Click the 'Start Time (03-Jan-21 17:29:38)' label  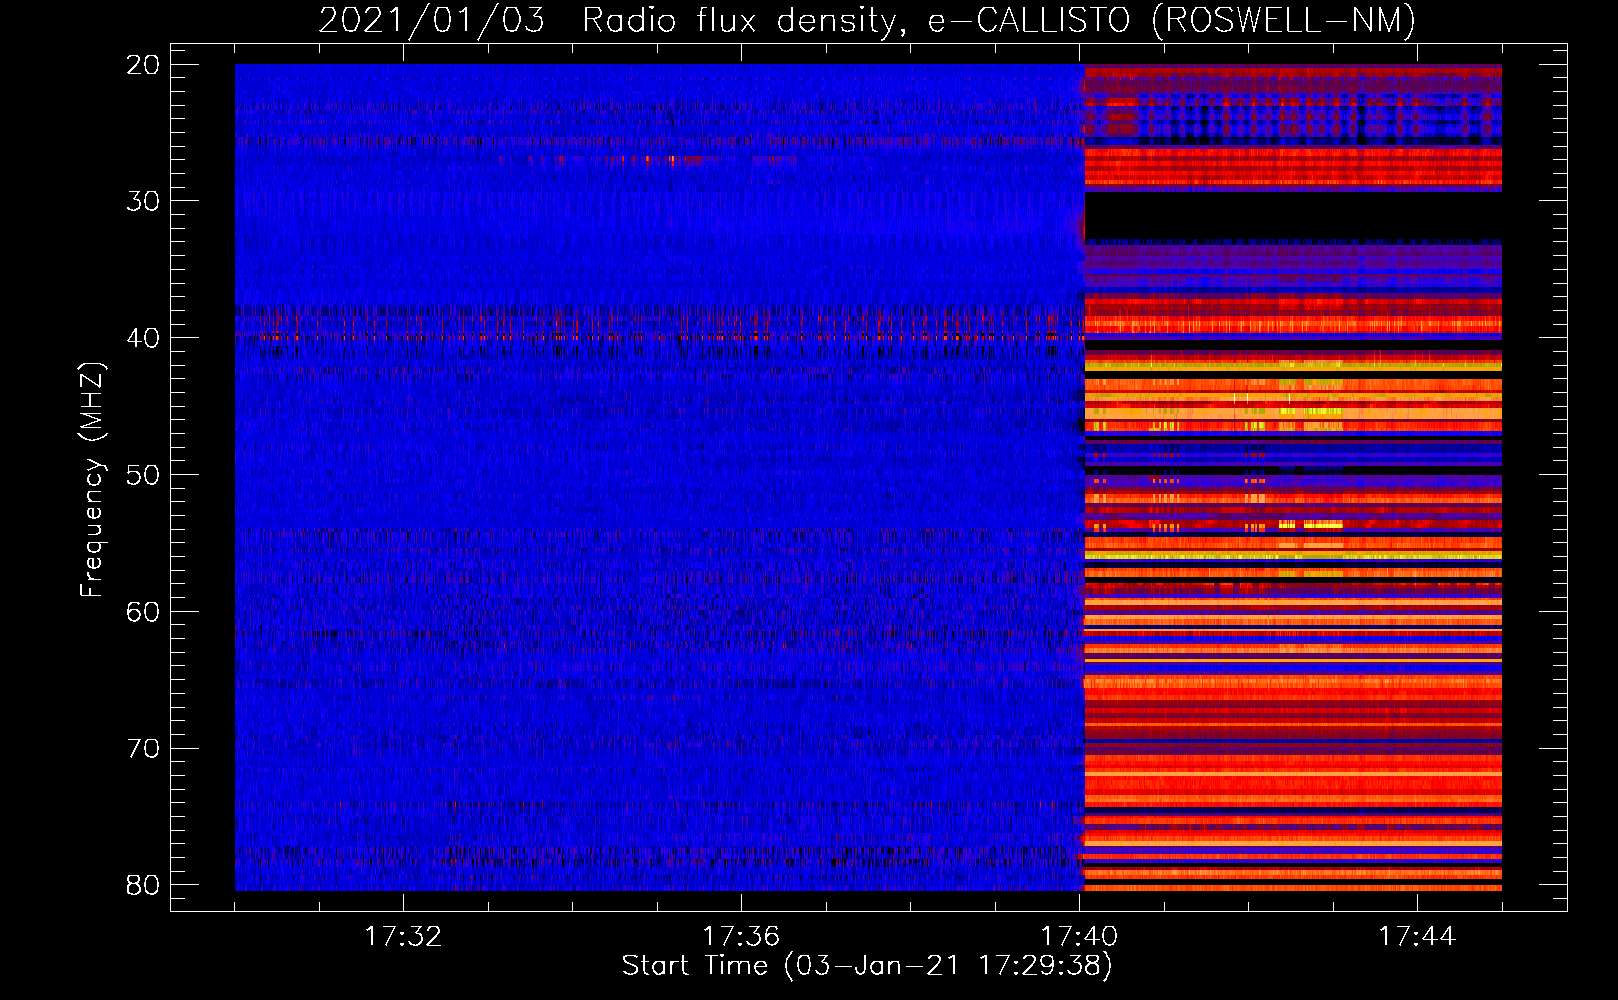pos(867,966)
